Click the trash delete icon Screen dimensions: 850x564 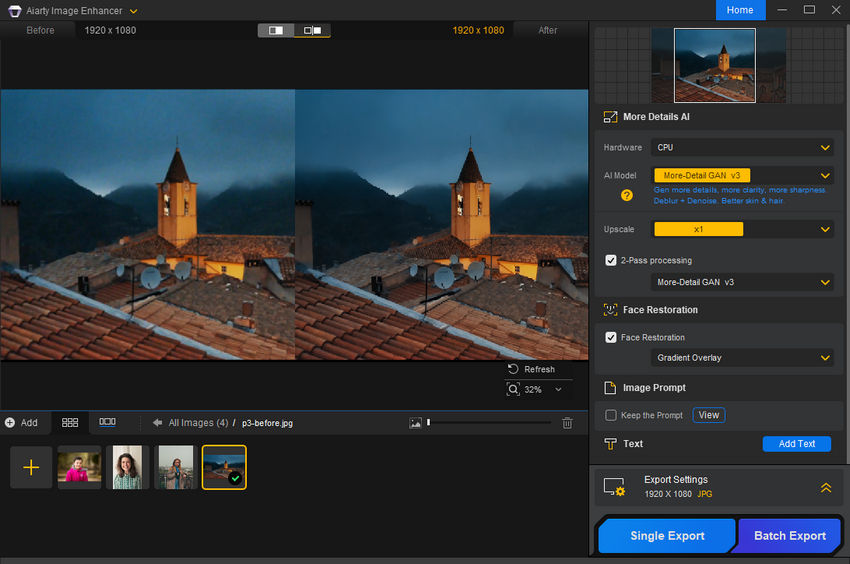(x=567, y=423)
